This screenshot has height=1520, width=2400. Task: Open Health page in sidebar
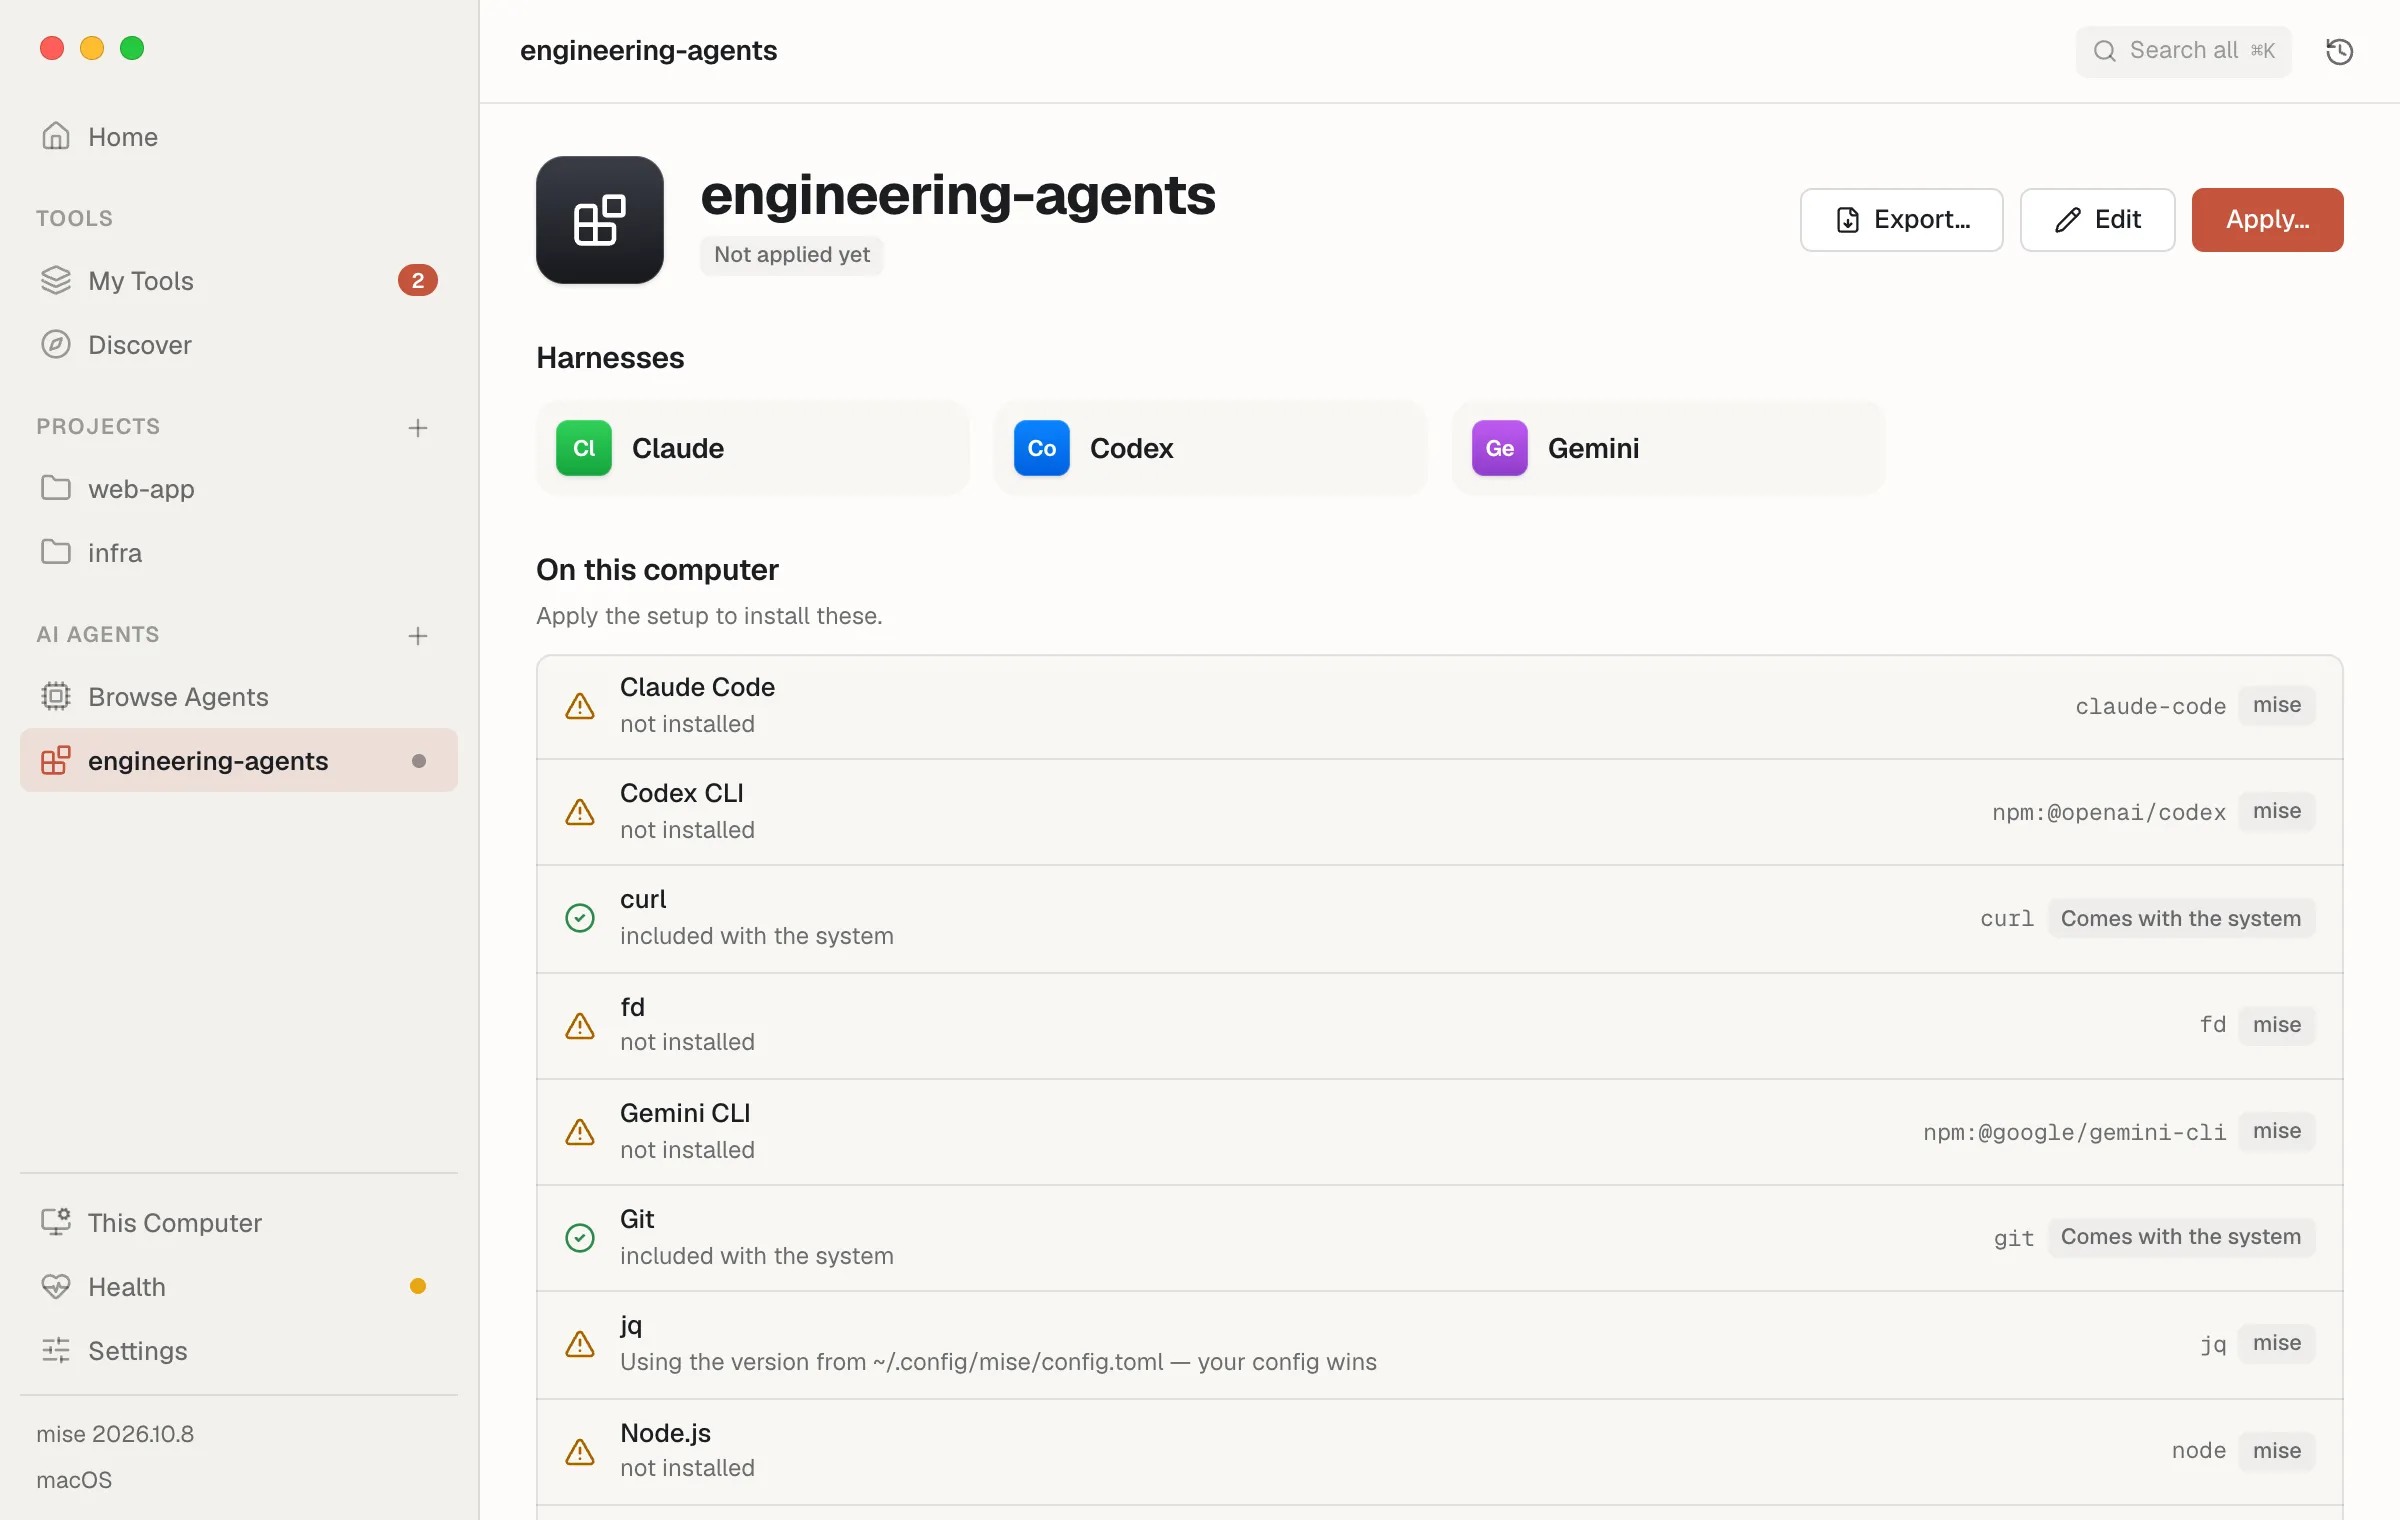[239, 1287]
